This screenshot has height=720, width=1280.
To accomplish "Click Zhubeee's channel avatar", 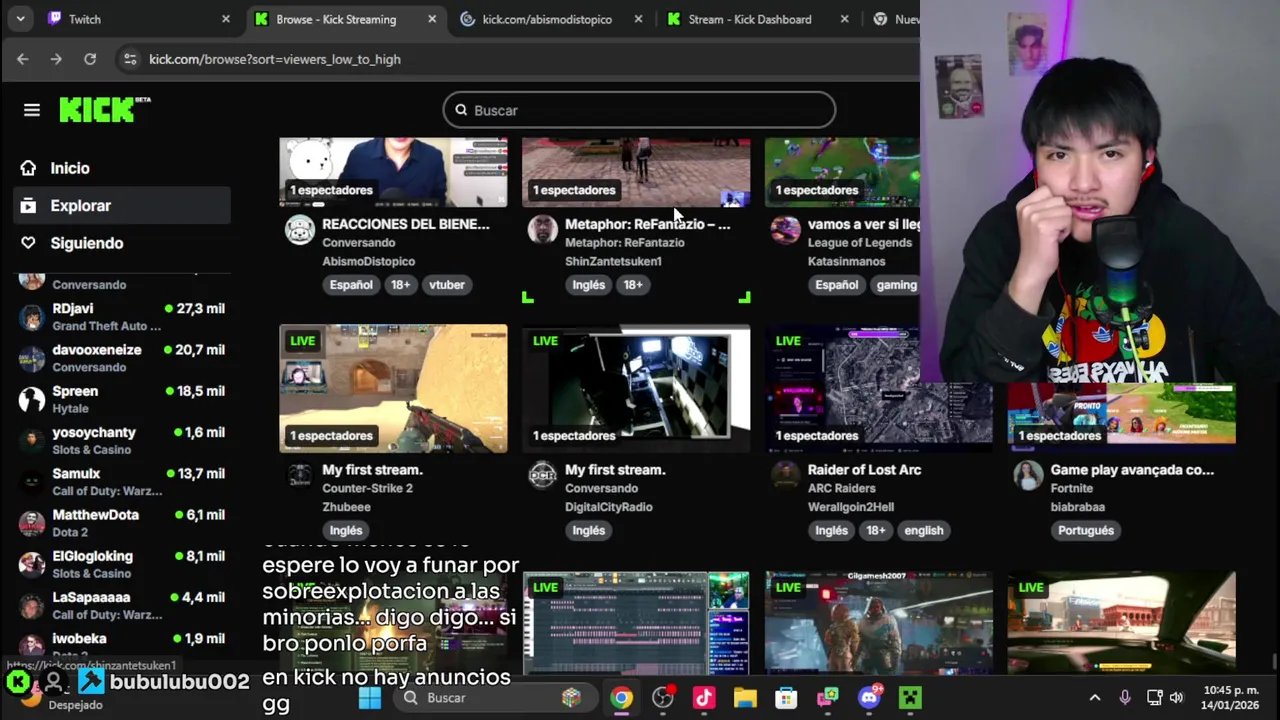I will (300, 475).
